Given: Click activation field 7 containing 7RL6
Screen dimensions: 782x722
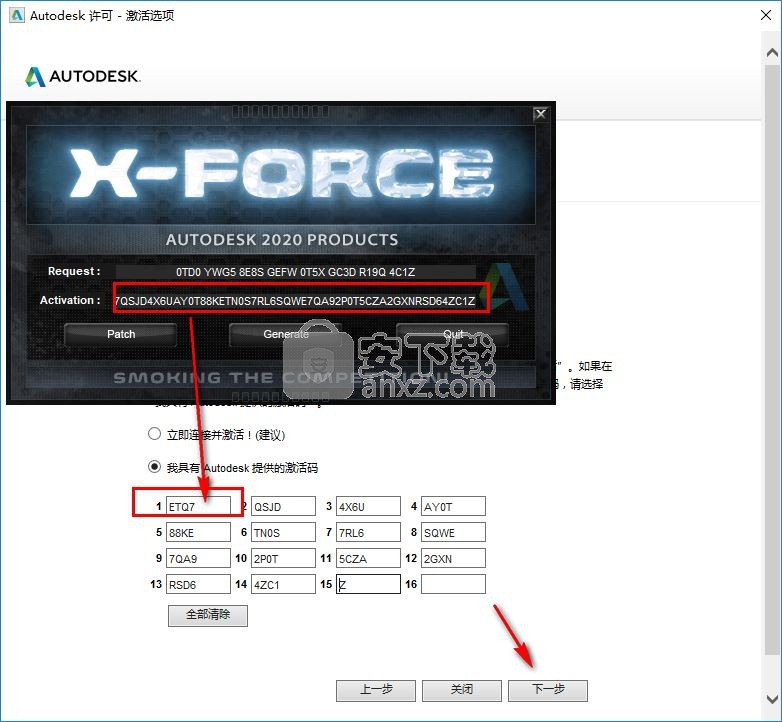Looking at the screenshot, I should [x=368, y=532].
